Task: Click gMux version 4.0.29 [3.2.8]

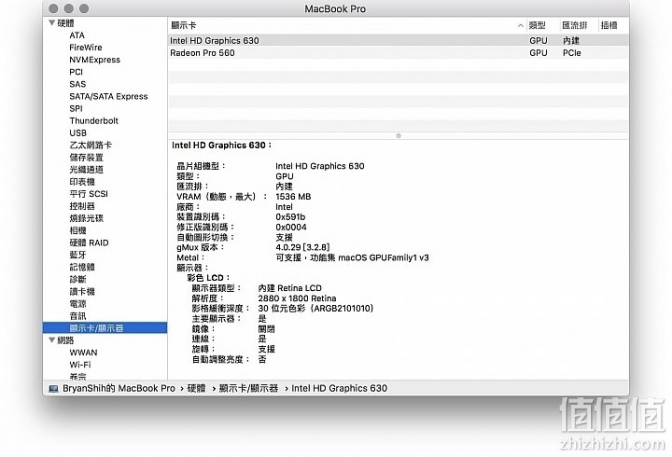Action: 303,247
